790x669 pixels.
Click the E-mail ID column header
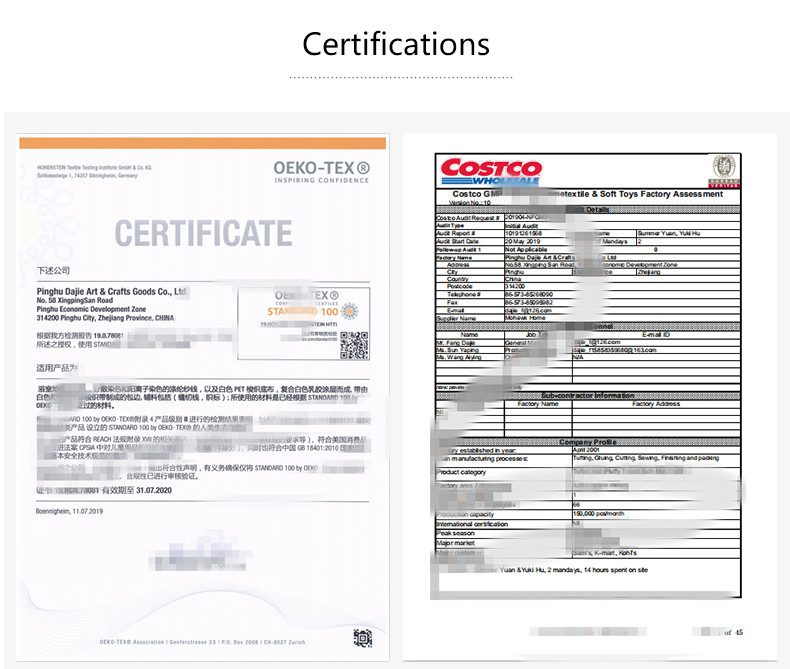(656, 334)
